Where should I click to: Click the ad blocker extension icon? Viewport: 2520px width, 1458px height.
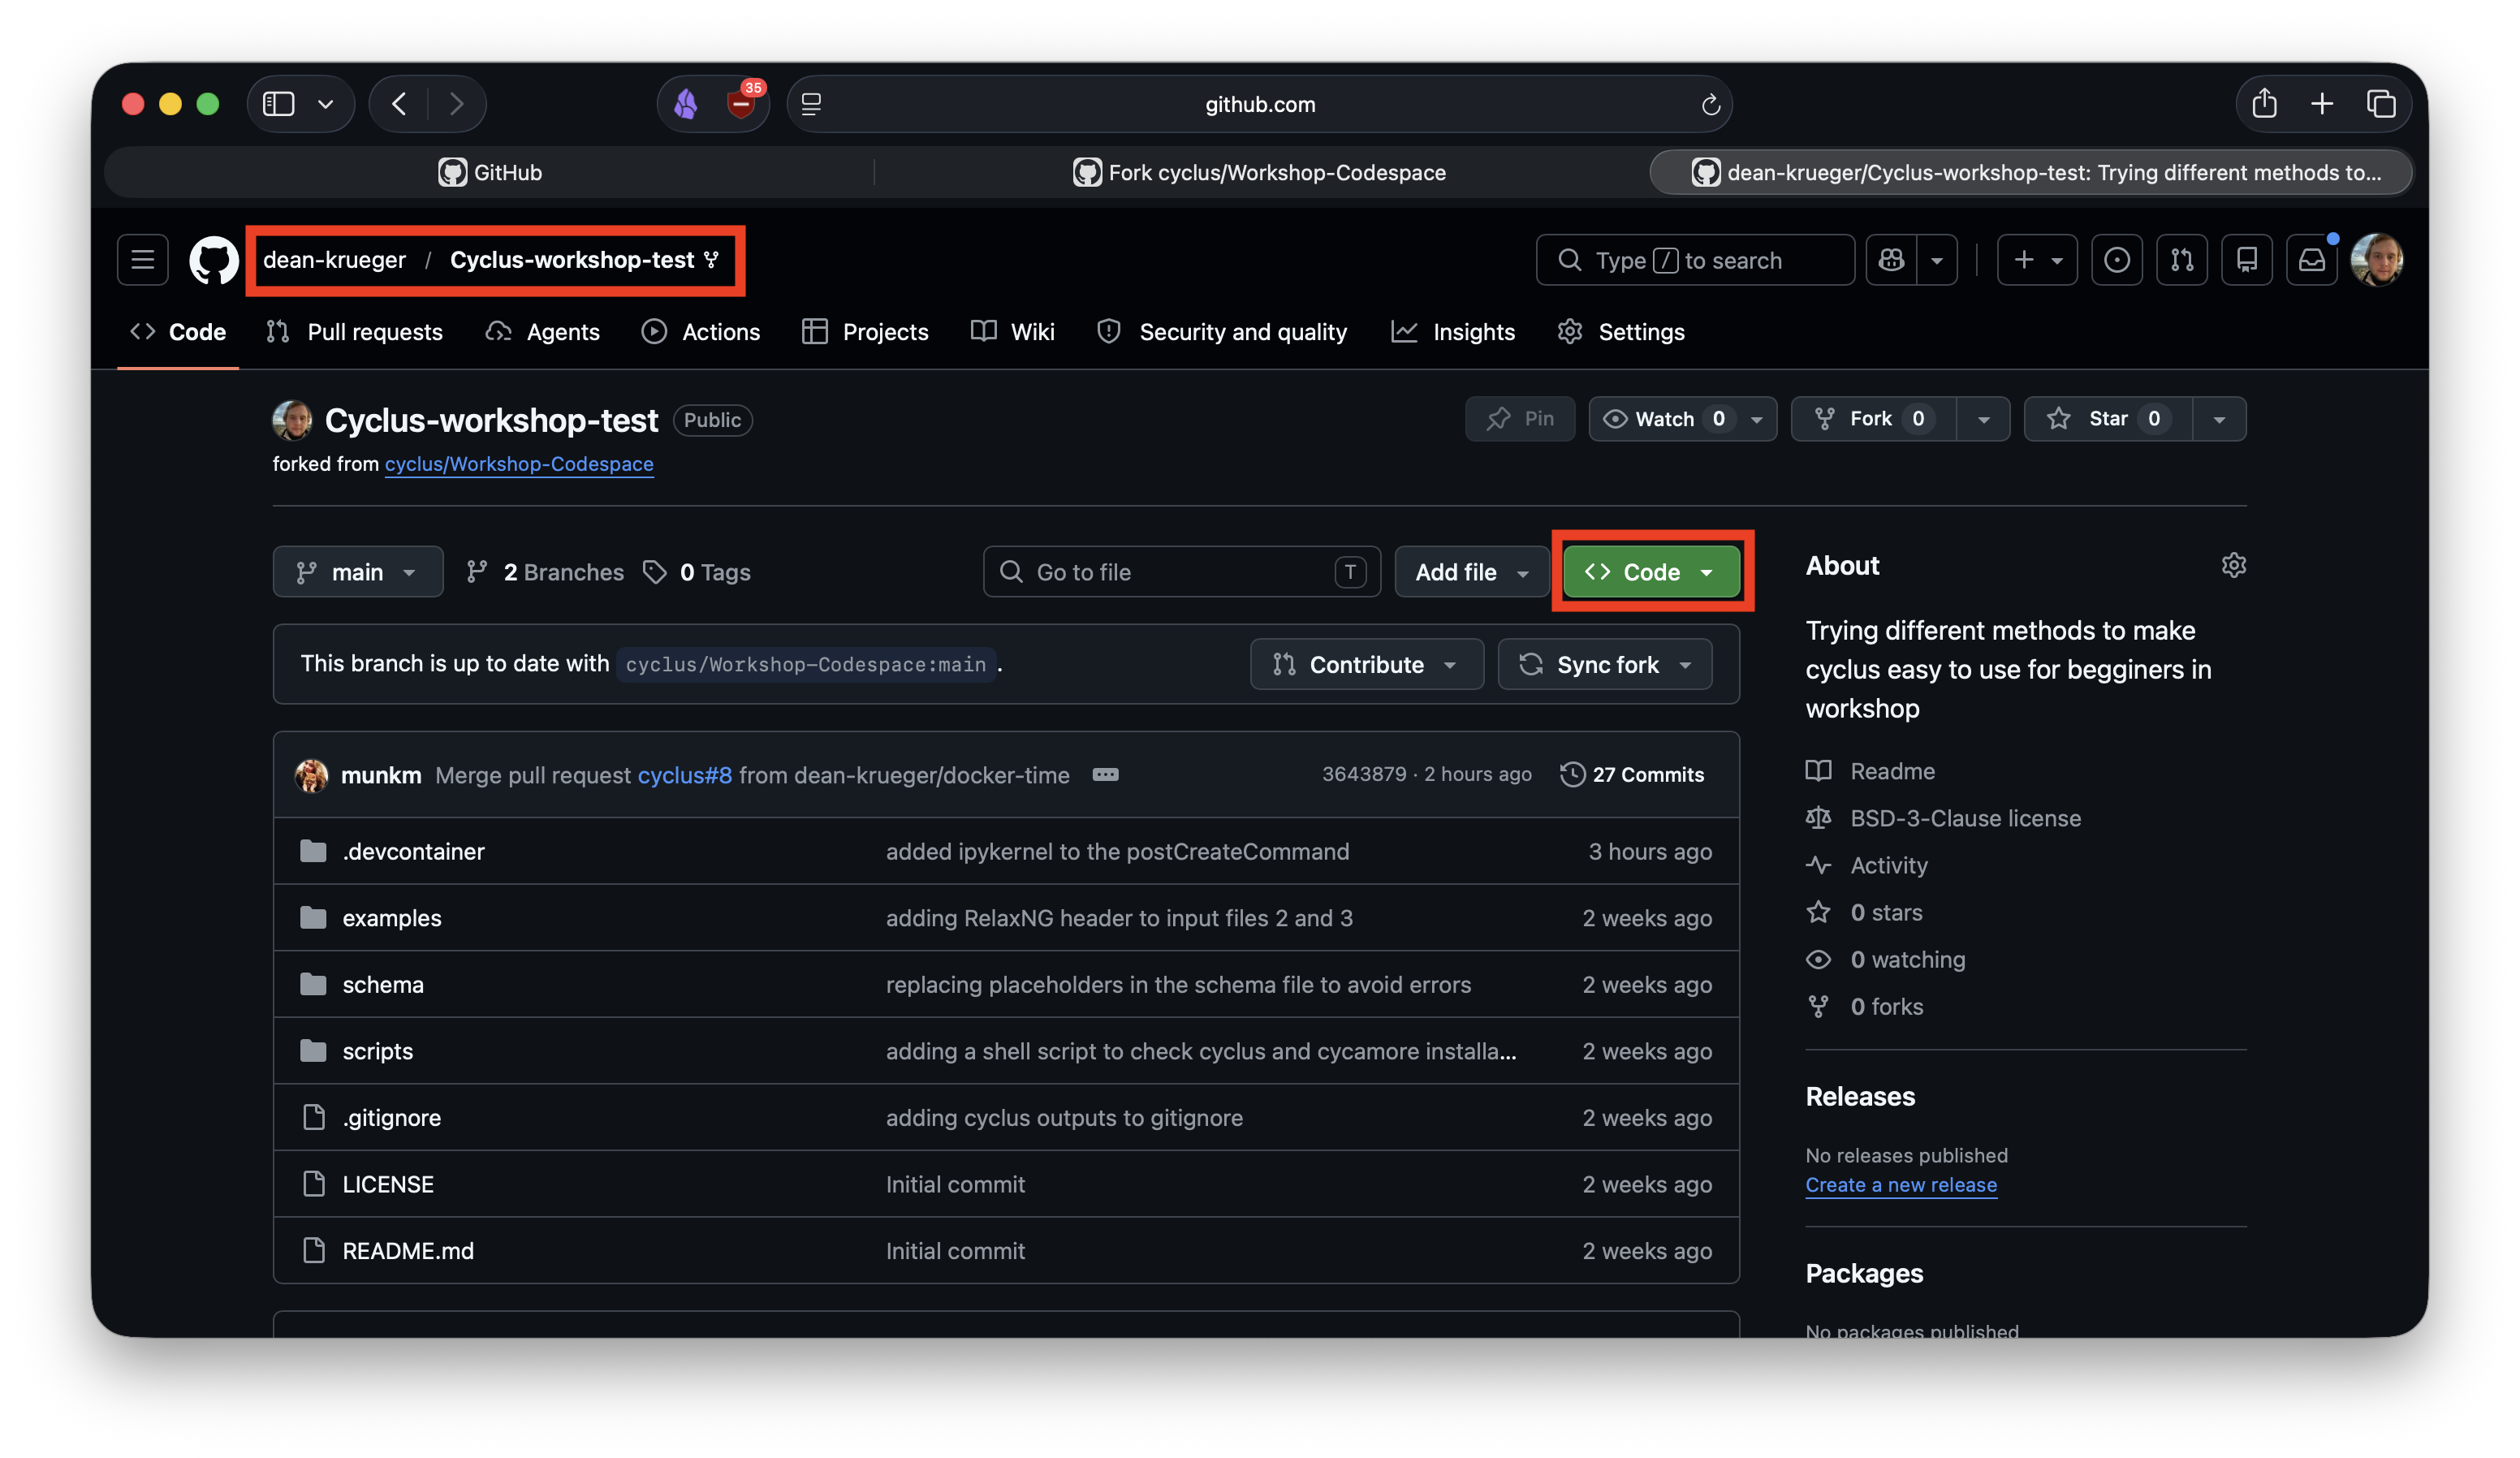(x=741, y=102)
